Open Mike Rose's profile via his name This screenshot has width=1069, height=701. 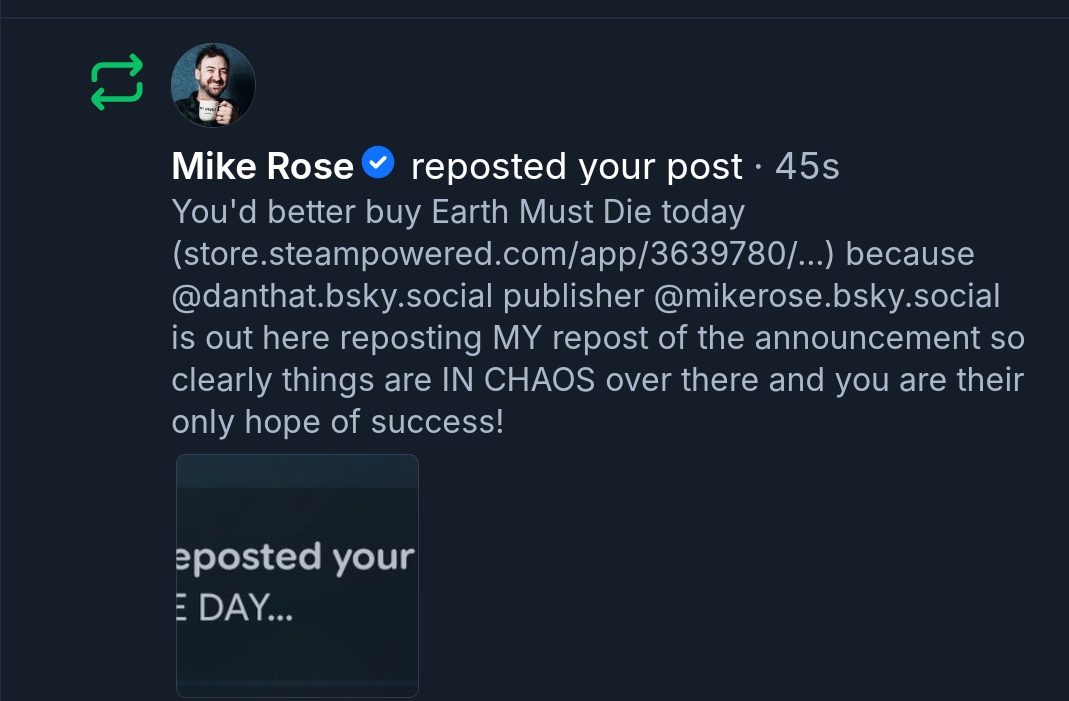[x=262, y=167]
